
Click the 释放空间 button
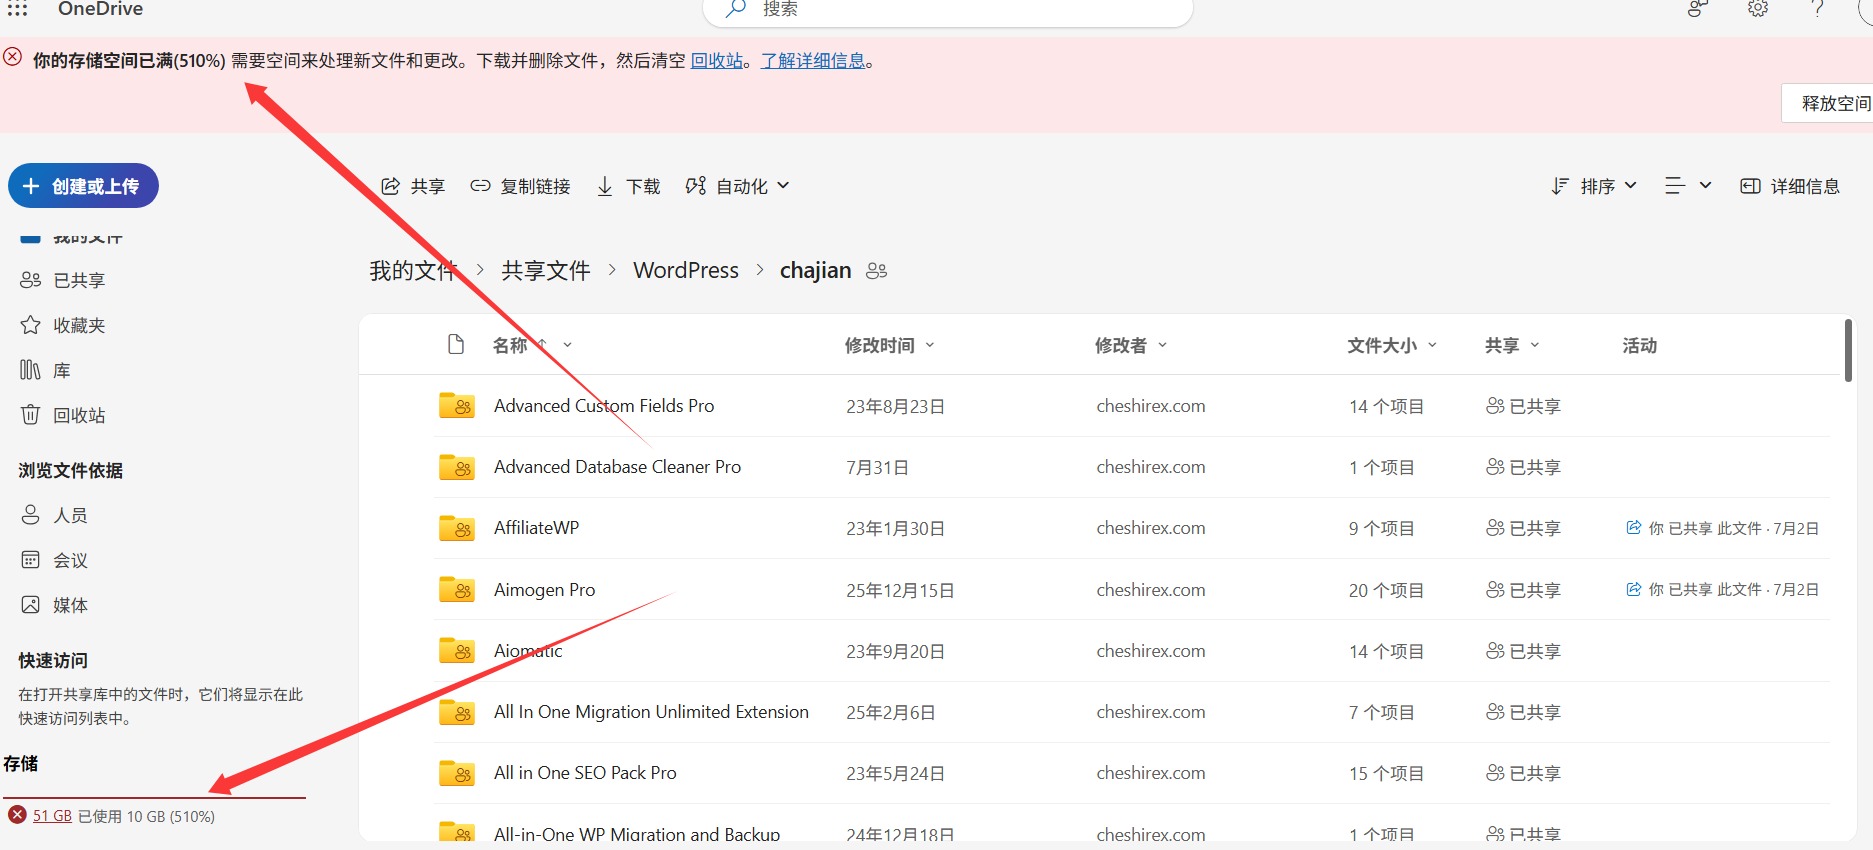[x=1828, y=103]
